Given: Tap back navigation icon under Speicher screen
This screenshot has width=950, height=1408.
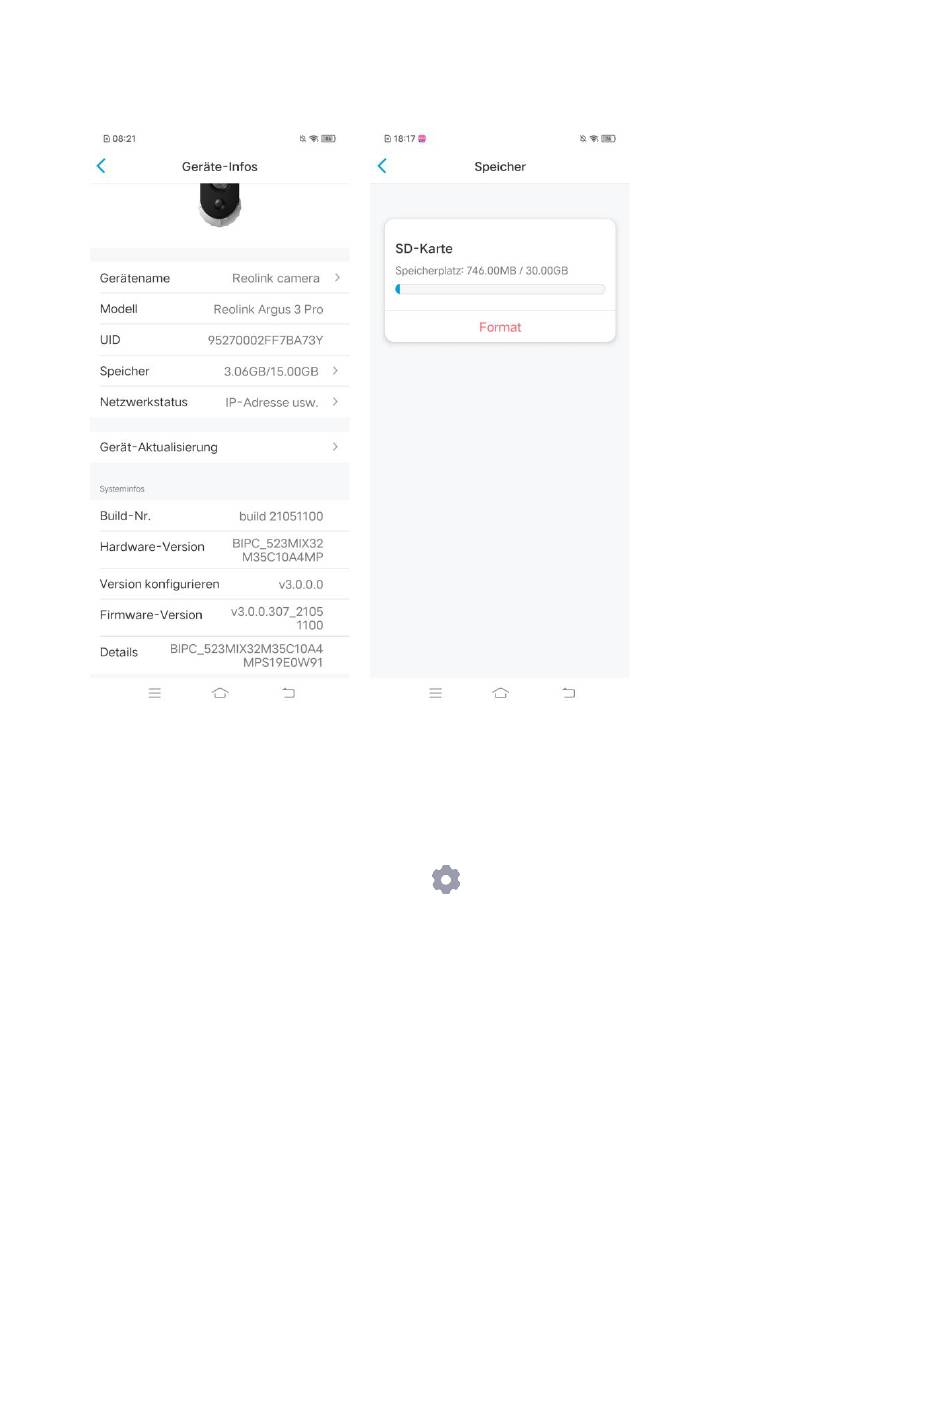Looking at the screenshot, I should pos(569,693).
